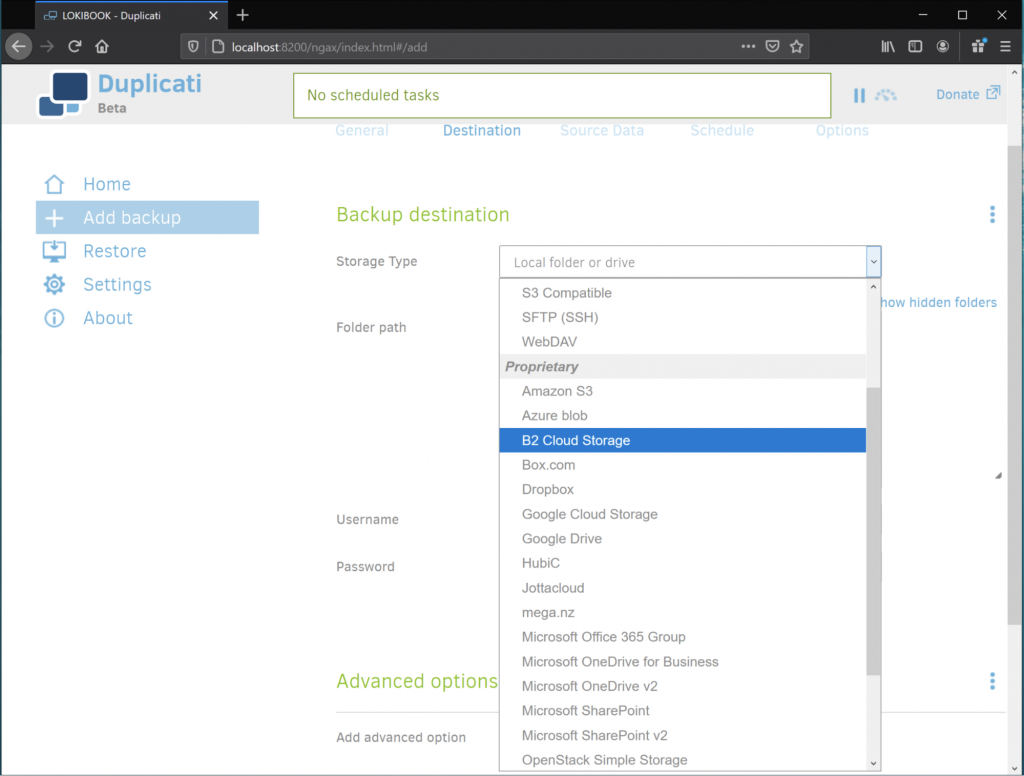
Task: Open Advanced options three-dot menu
Action: tap(993, 681)
